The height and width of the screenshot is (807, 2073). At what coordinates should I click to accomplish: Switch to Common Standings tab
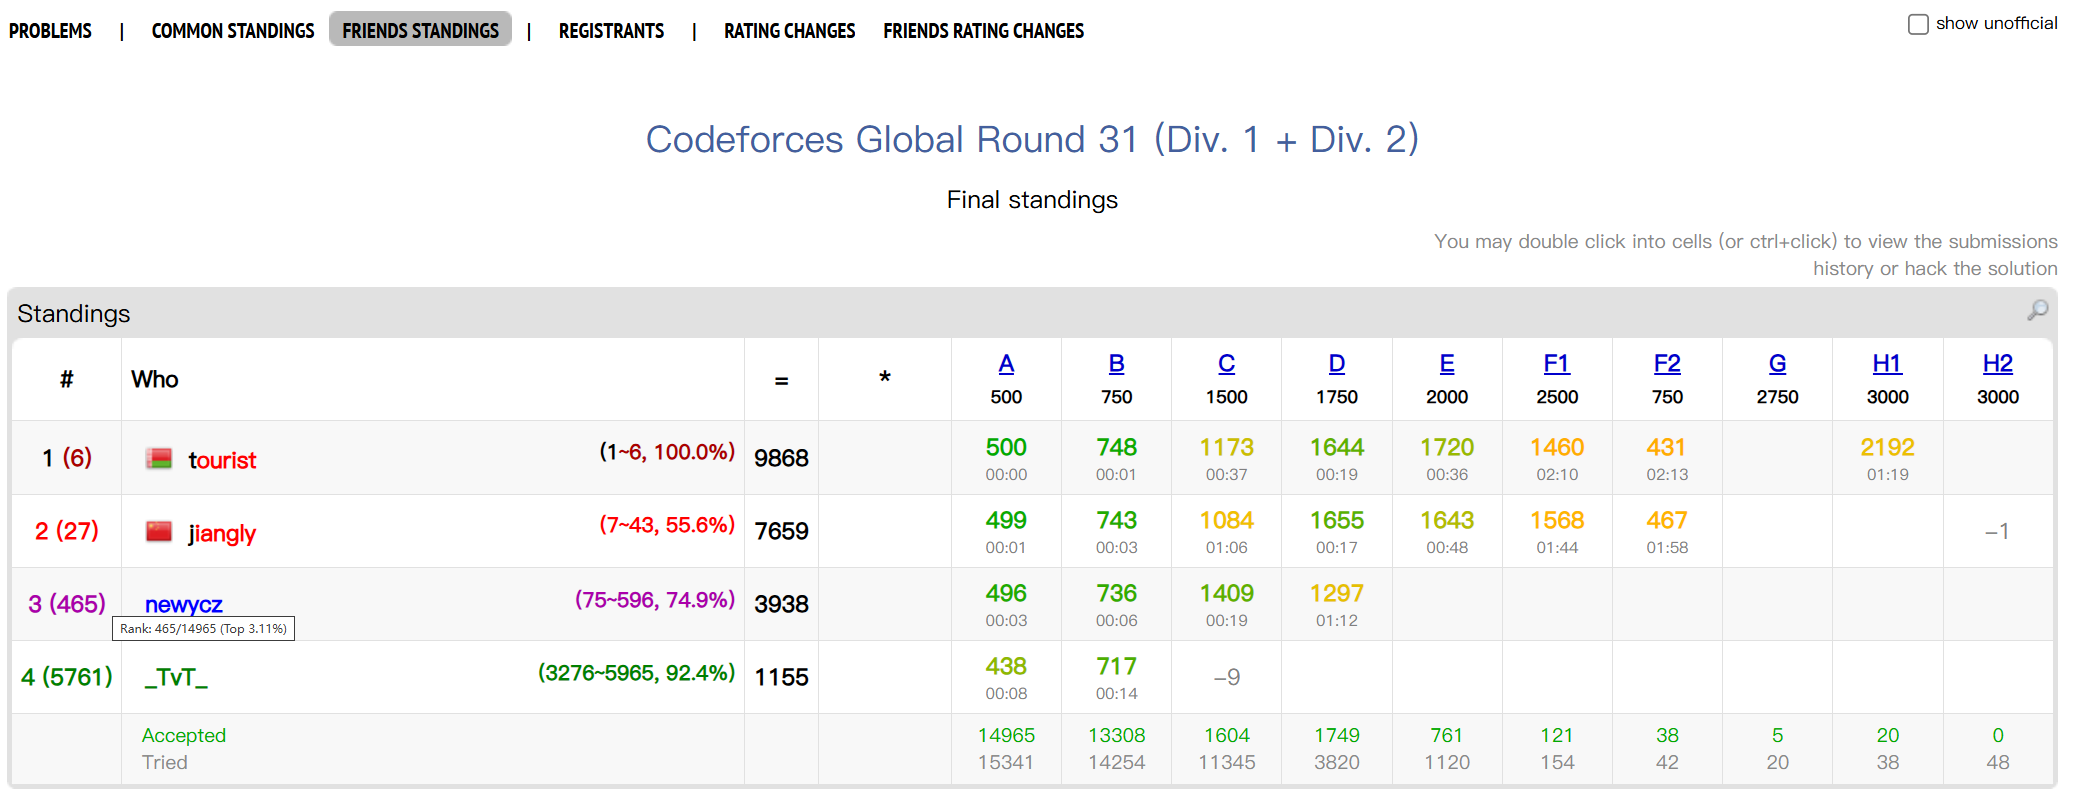(233, 31)
